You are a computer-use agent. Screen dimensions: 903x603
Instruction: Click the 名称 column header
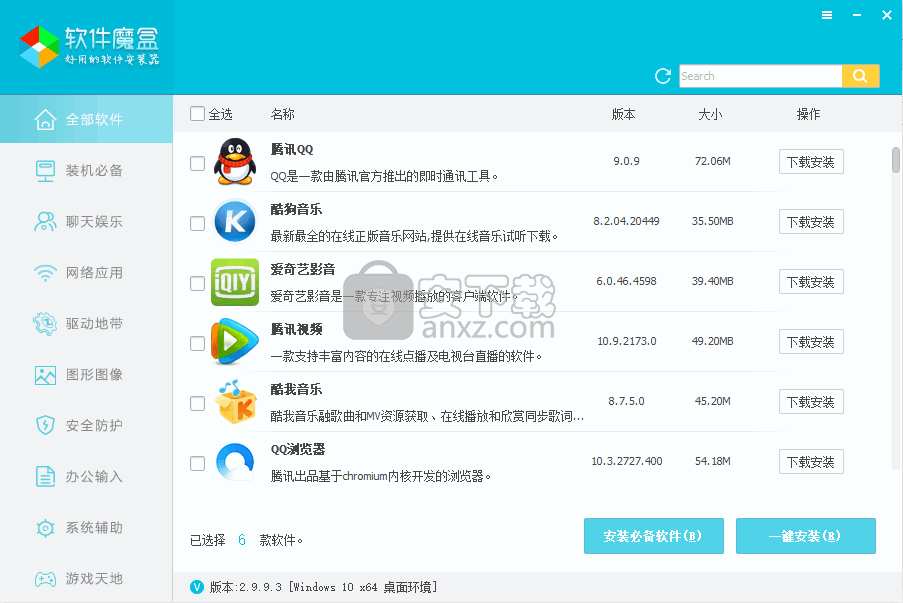[283, 114]
